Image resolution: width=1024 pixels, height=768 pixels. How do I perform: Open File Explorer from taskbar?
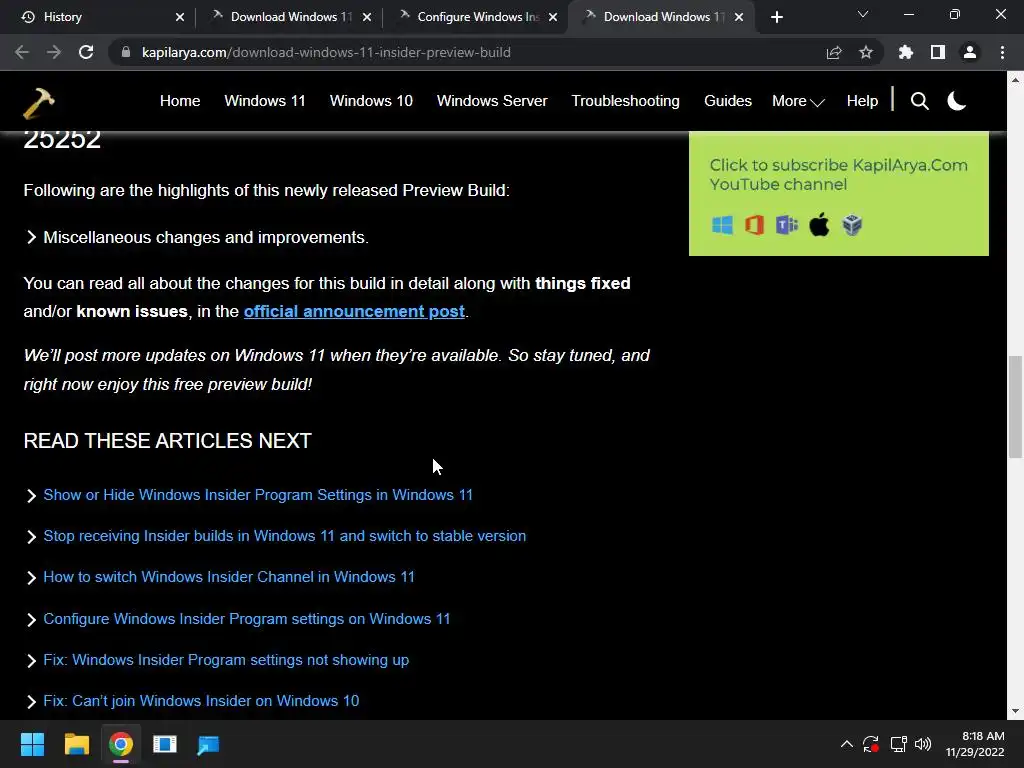coord(76,744)
